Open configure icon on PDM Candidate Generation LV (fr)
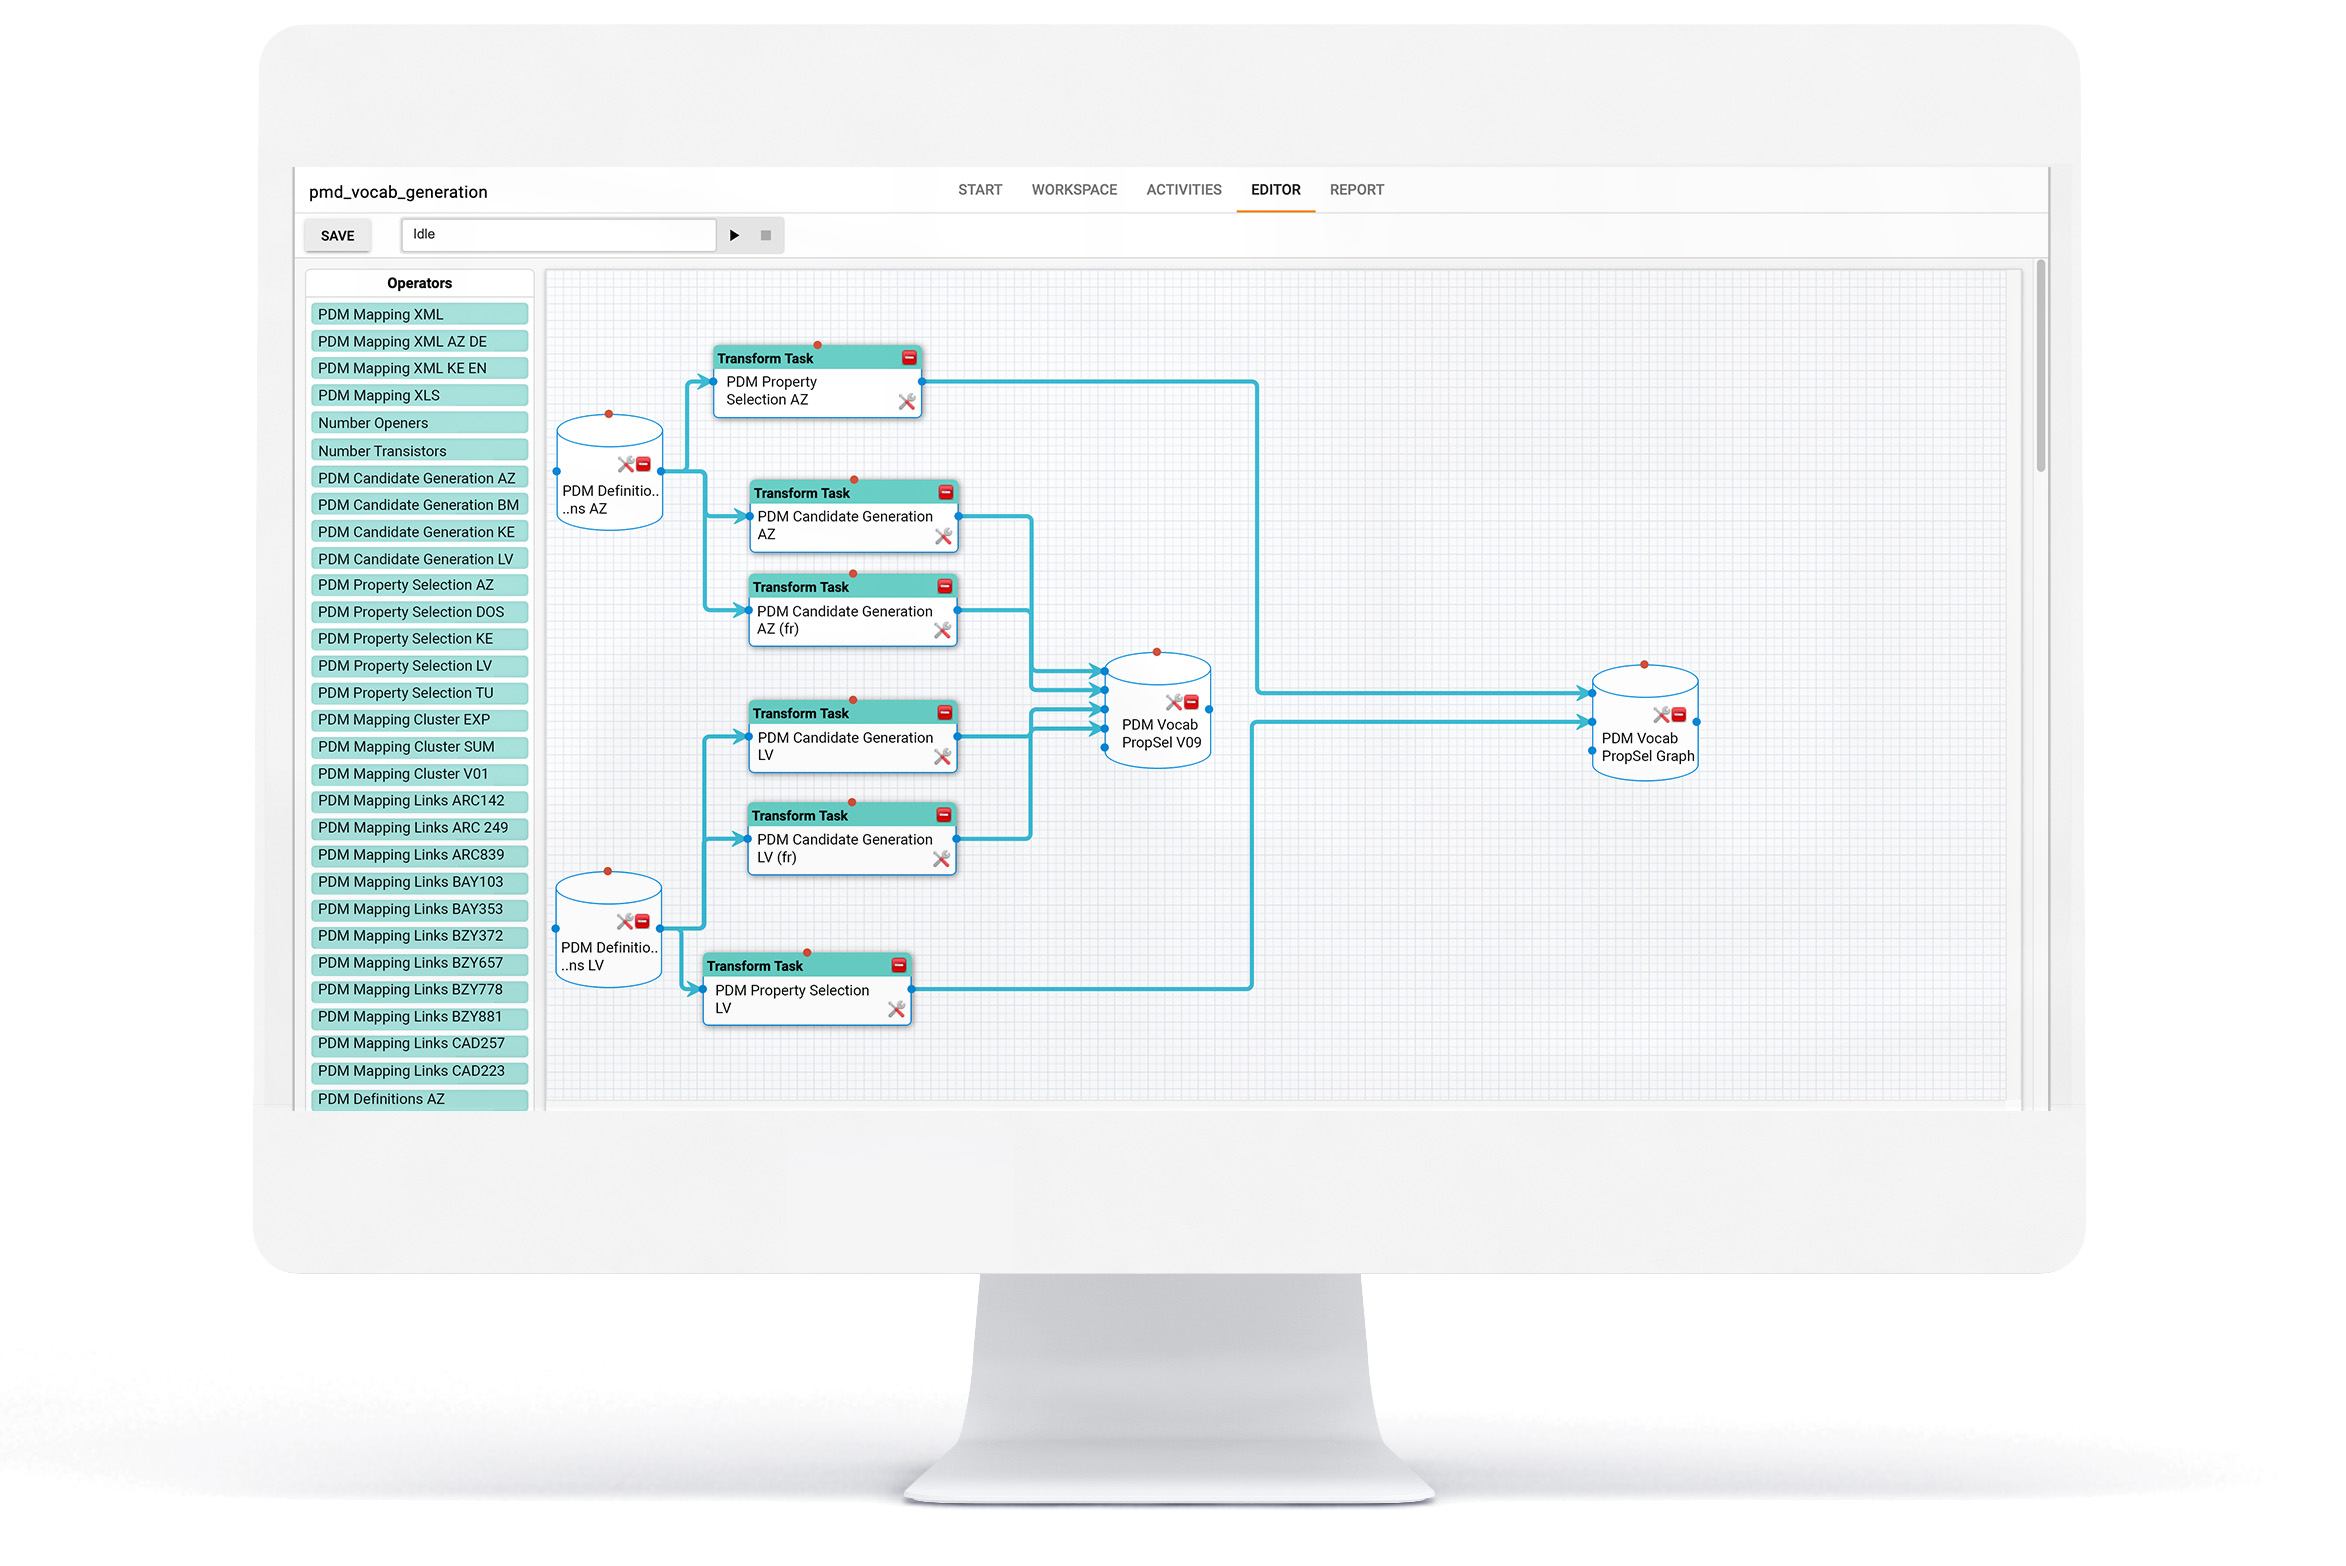This screenshot has height=1566, width=2346. [x=941, y=858]
